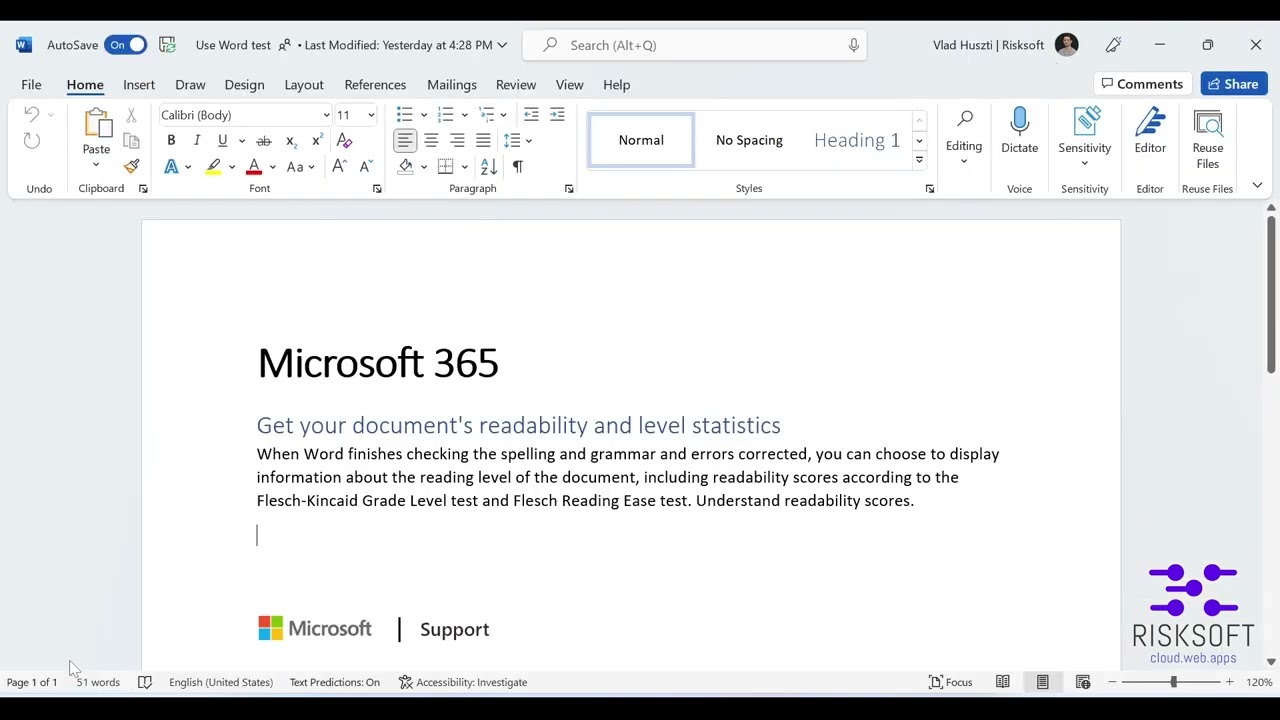Center the paragraph text
The height and width of the screenshot is (720, 1280).
[x=431, y=141]
